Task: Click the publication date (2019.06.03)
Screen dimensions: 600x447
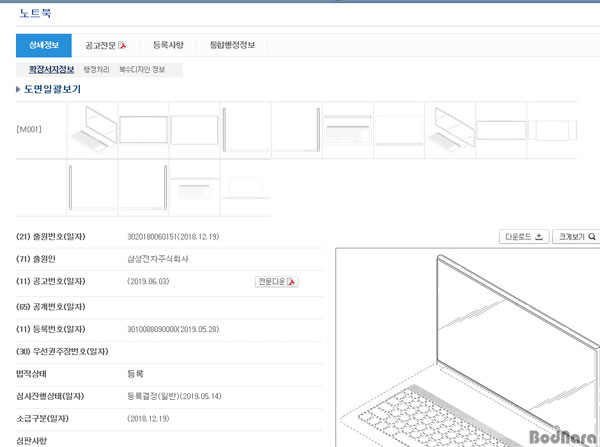Action: click(x=148, y=282)
